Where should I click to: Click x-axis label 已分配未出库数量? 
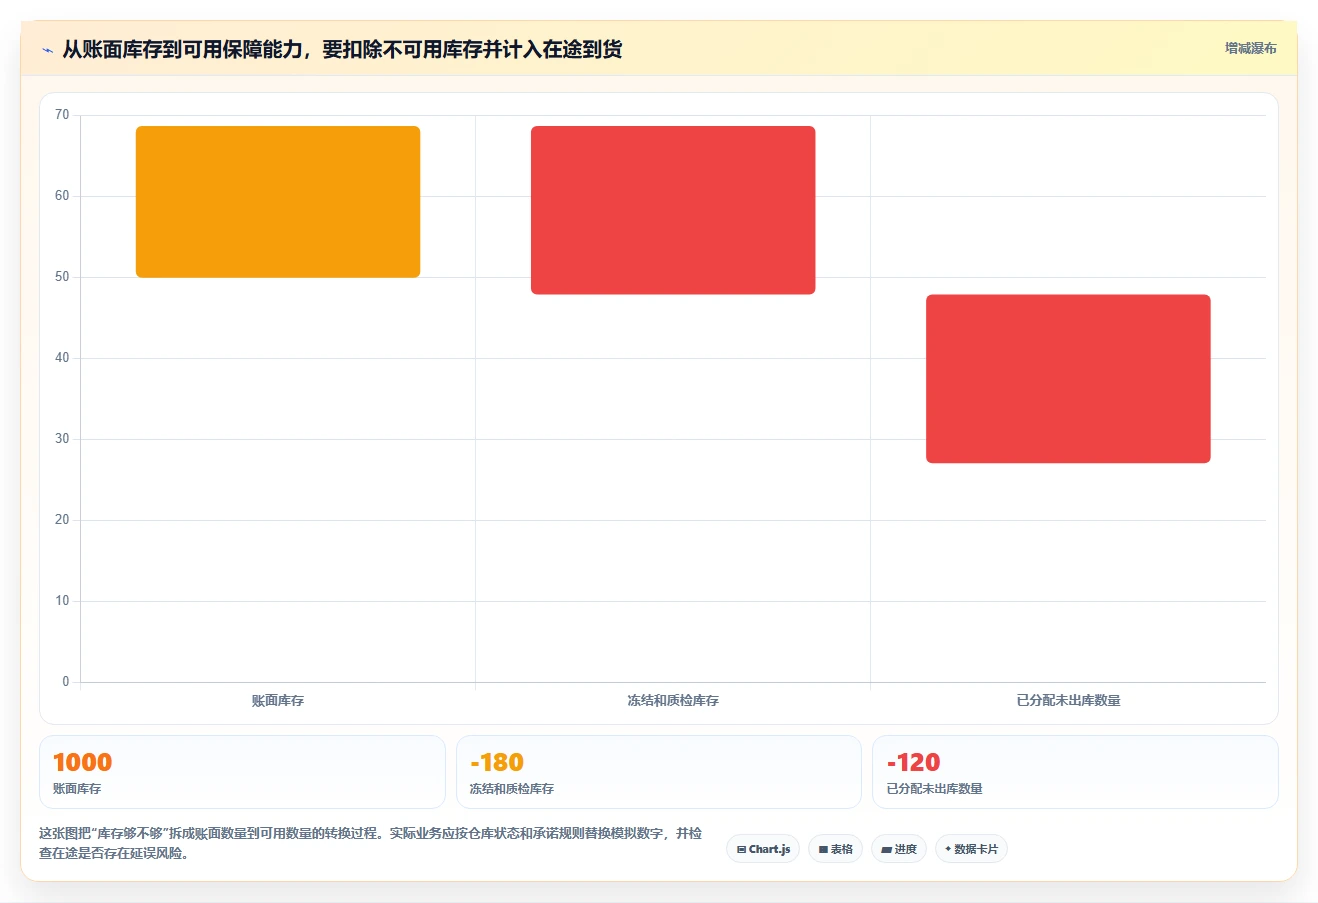1068,701
